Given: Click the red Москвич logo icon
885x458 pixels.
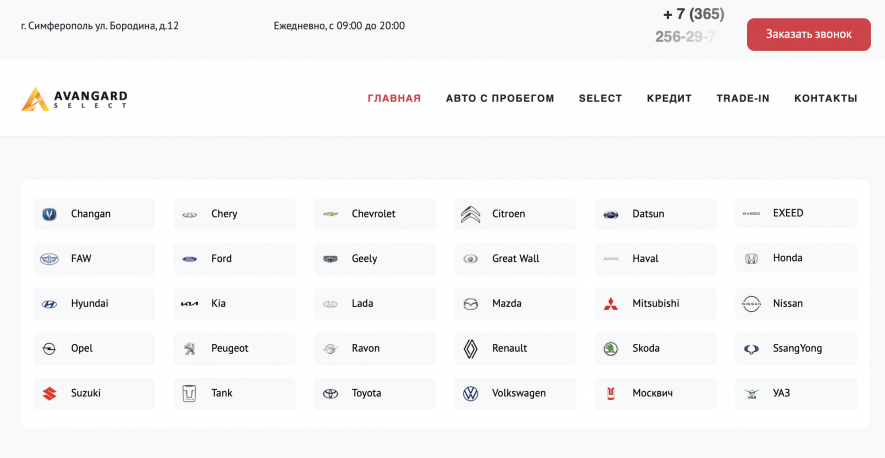Looking at the screenshot, I should 611,394.
